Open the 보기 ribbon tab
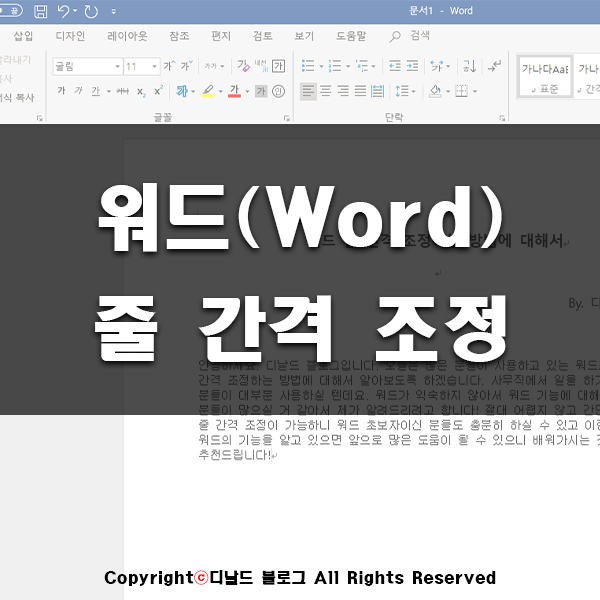Screen dimensions: 600x600 (x=304, y=36)
